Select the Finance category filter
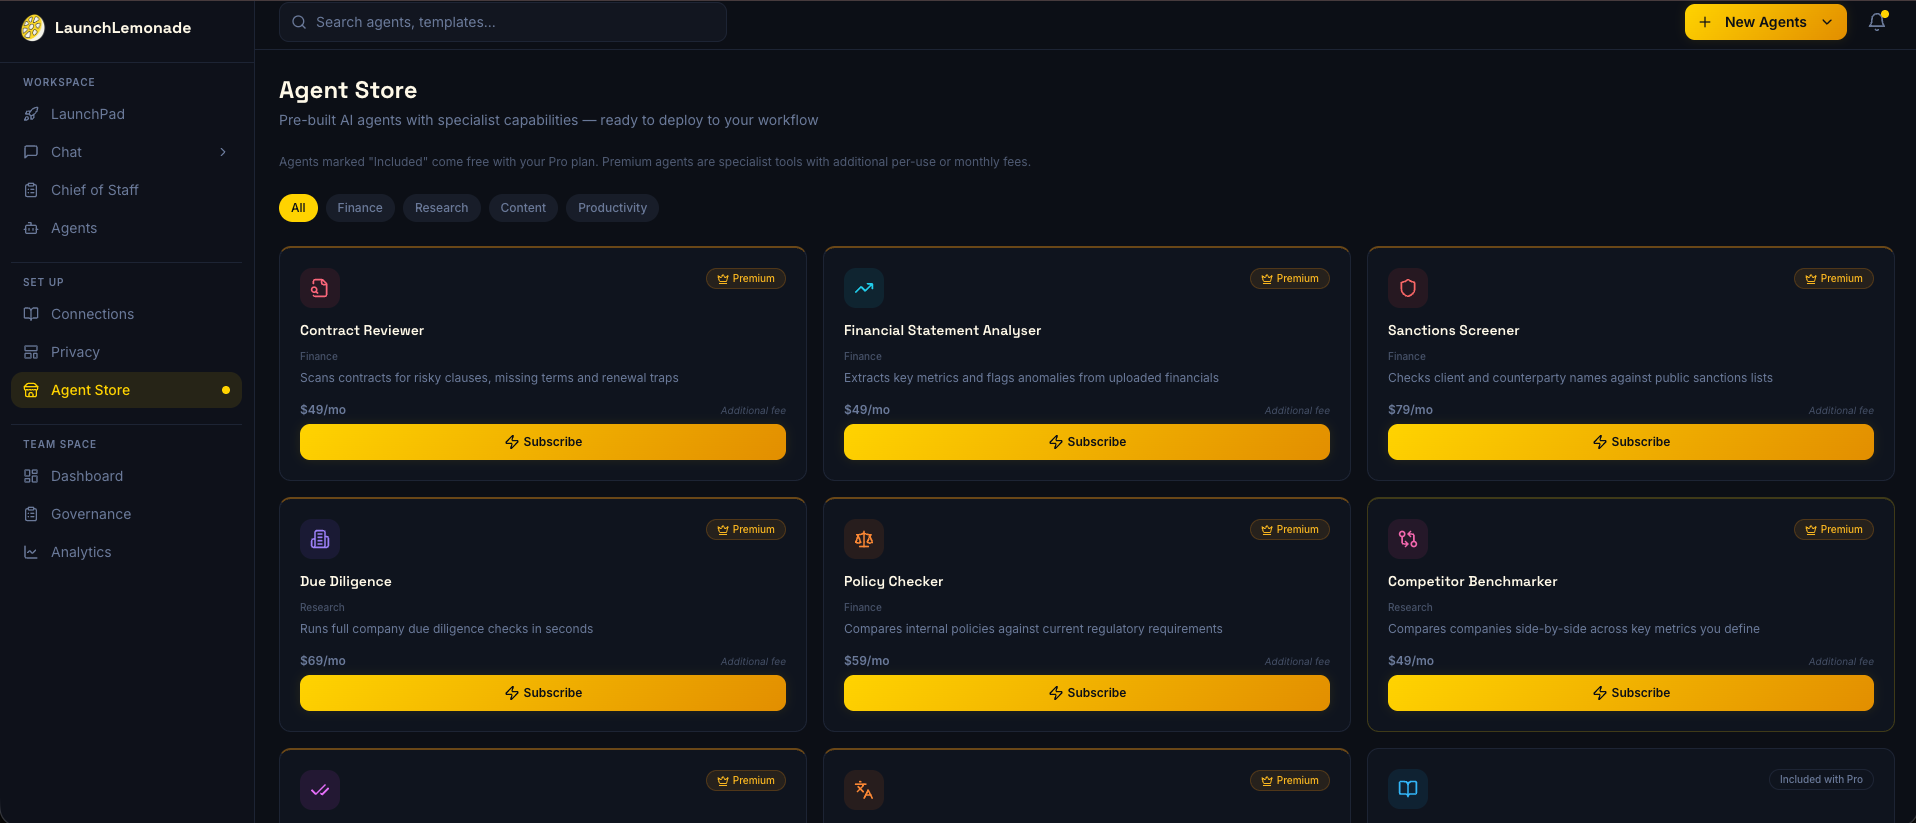 click(360, 207)
